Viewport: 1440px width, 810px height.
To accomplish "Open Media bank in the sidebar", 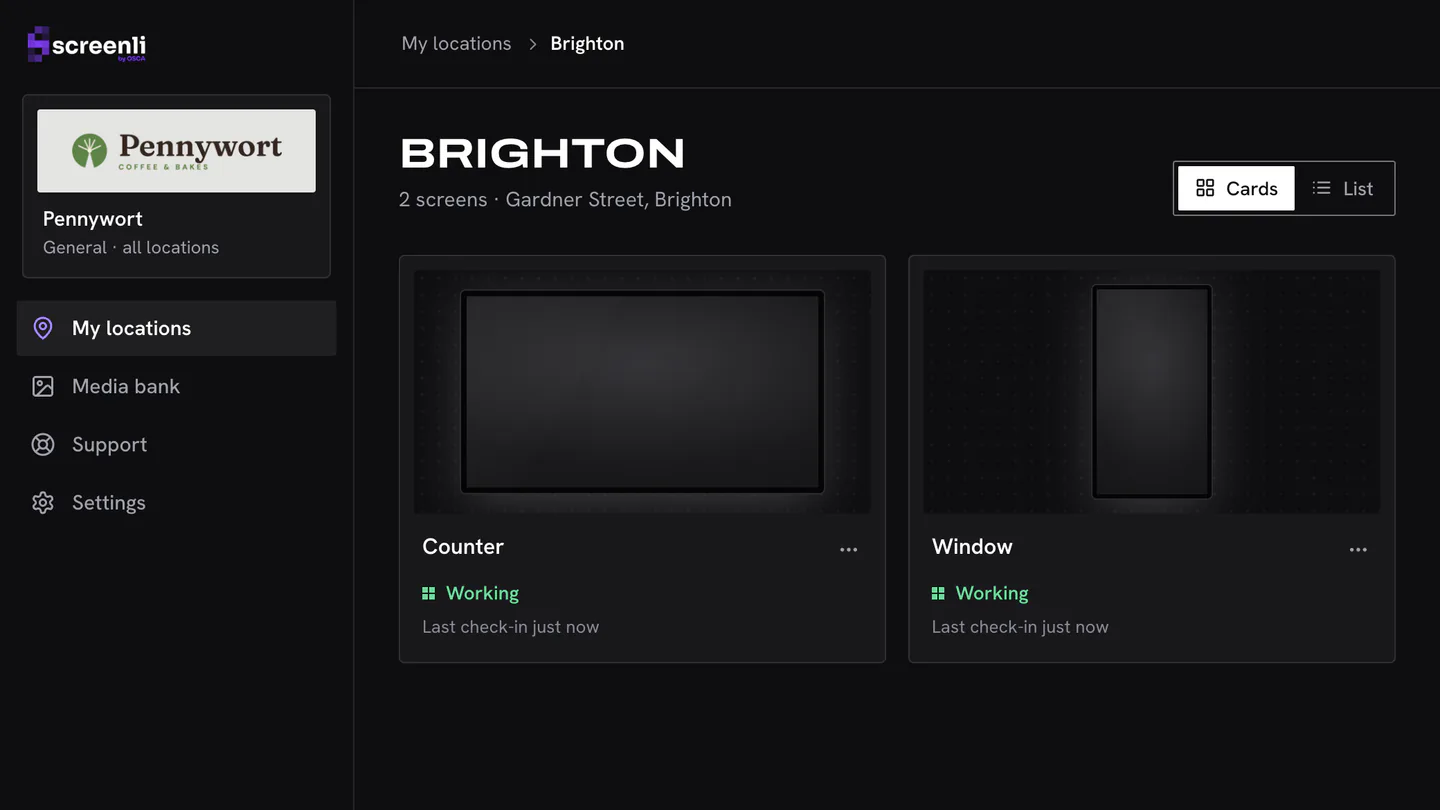I will tap(176, 386).
